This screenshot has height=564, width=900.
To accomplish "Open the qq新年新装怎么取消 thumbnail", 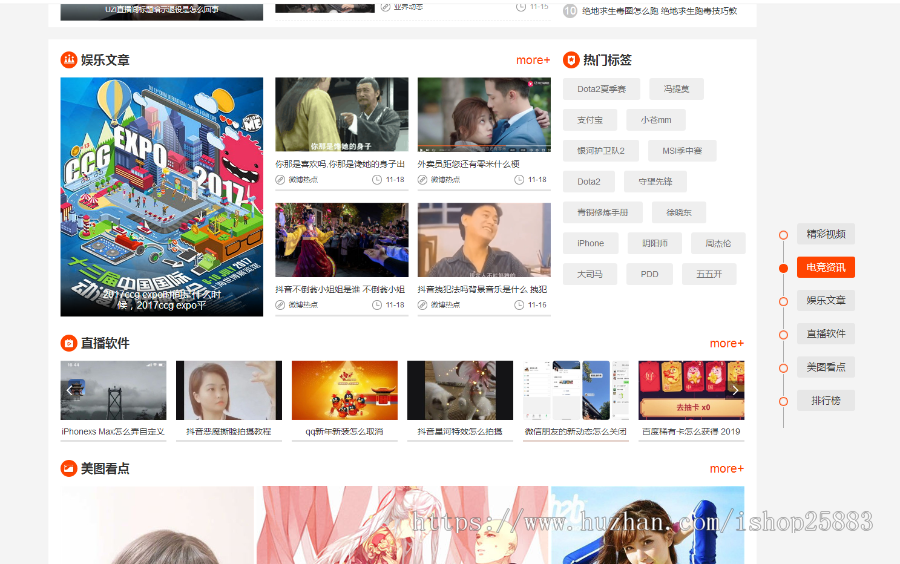I will 344,390.
